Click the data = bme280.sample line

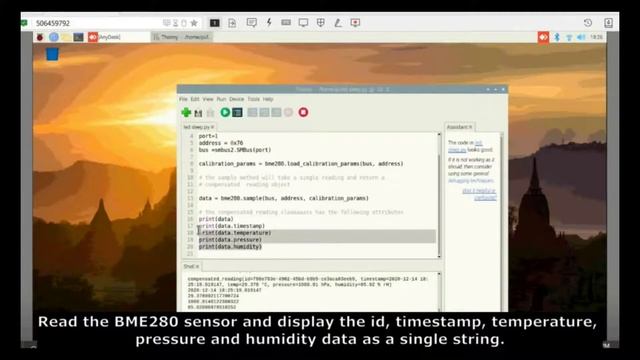pyautogui.click(x=284, y=198)
